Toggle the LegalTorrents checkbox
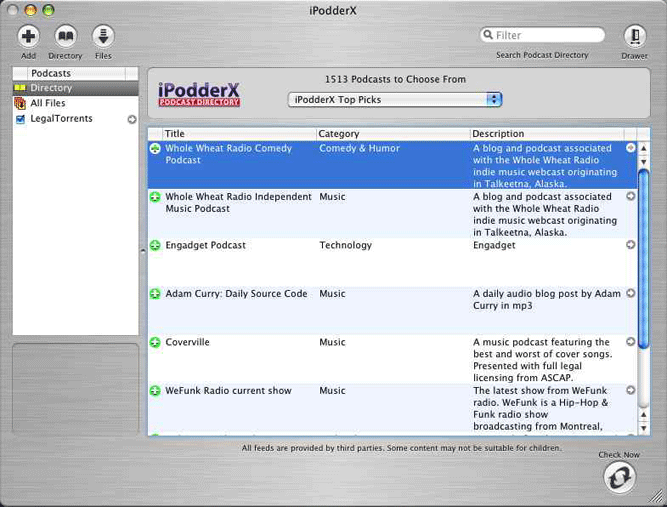Viewport: 667px width, 507px height. click(x=20, y=119)
